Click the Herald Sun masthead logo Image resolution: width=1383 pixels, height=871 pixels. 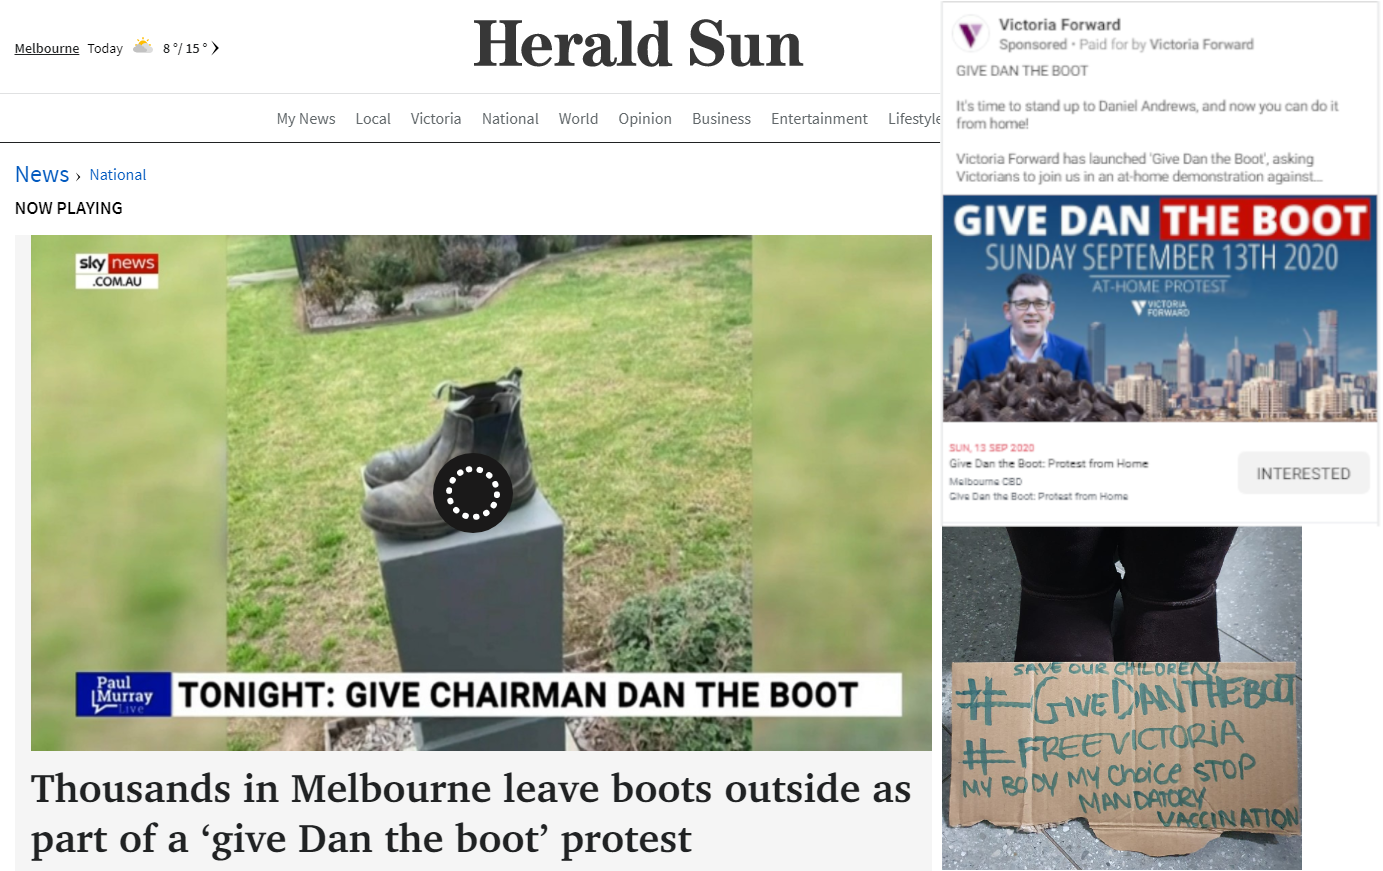638,45
